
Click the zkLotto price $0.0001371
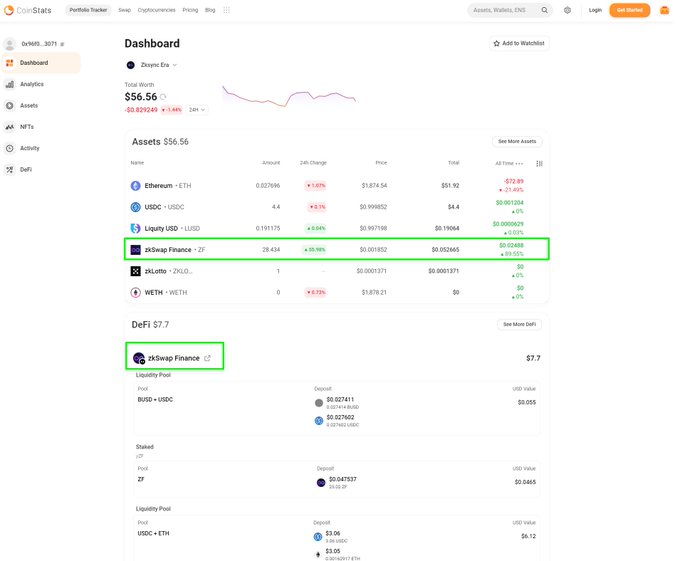[371, 271]
